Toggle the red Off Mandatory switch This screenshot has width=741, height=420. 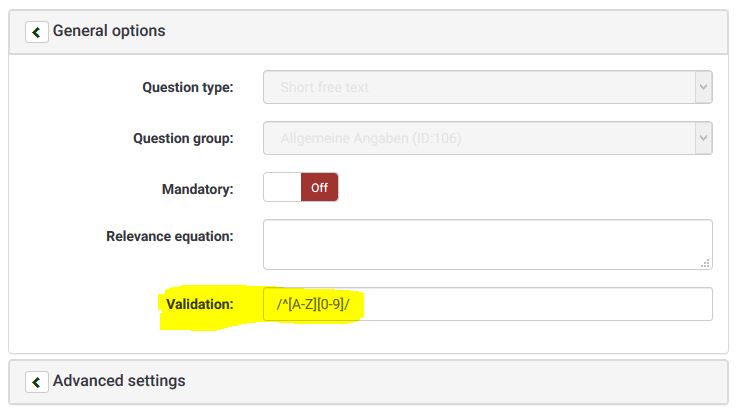point(319,188)
